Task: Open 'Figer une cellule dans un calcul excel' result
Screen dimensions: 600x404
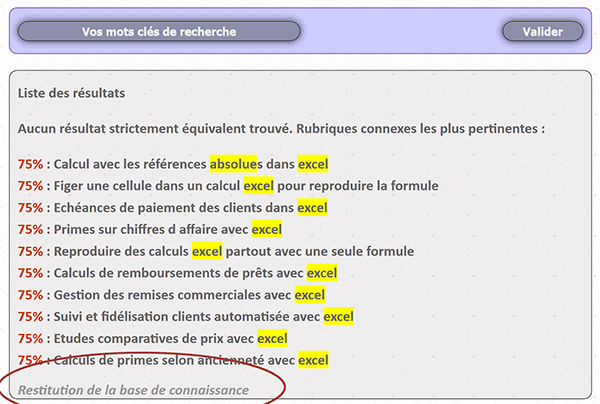Action: point(246,186)
